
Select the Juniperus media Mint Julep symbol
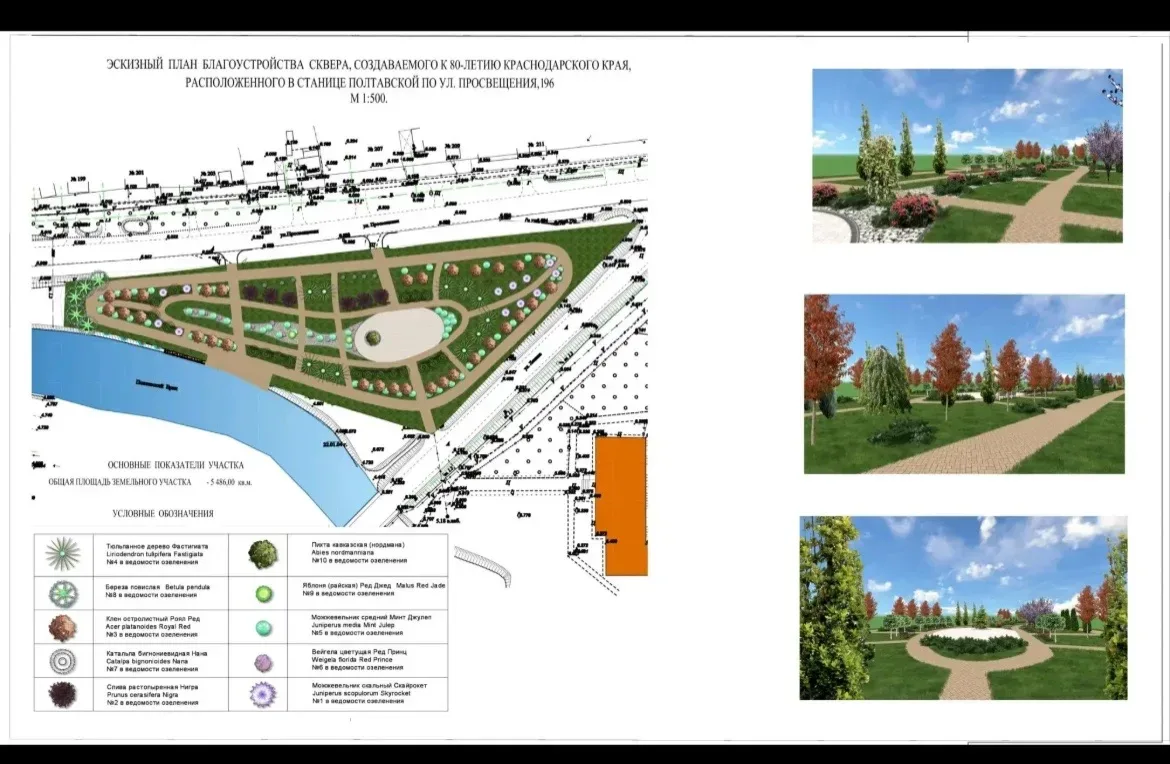pos(264,627)
